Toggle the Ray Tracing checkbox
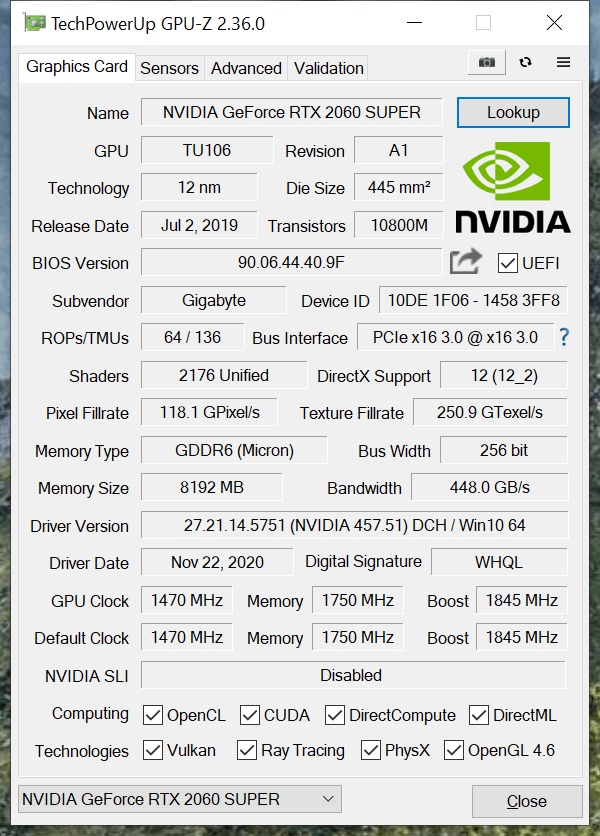This screenshot has width=600, height=836. pos(247,750)
